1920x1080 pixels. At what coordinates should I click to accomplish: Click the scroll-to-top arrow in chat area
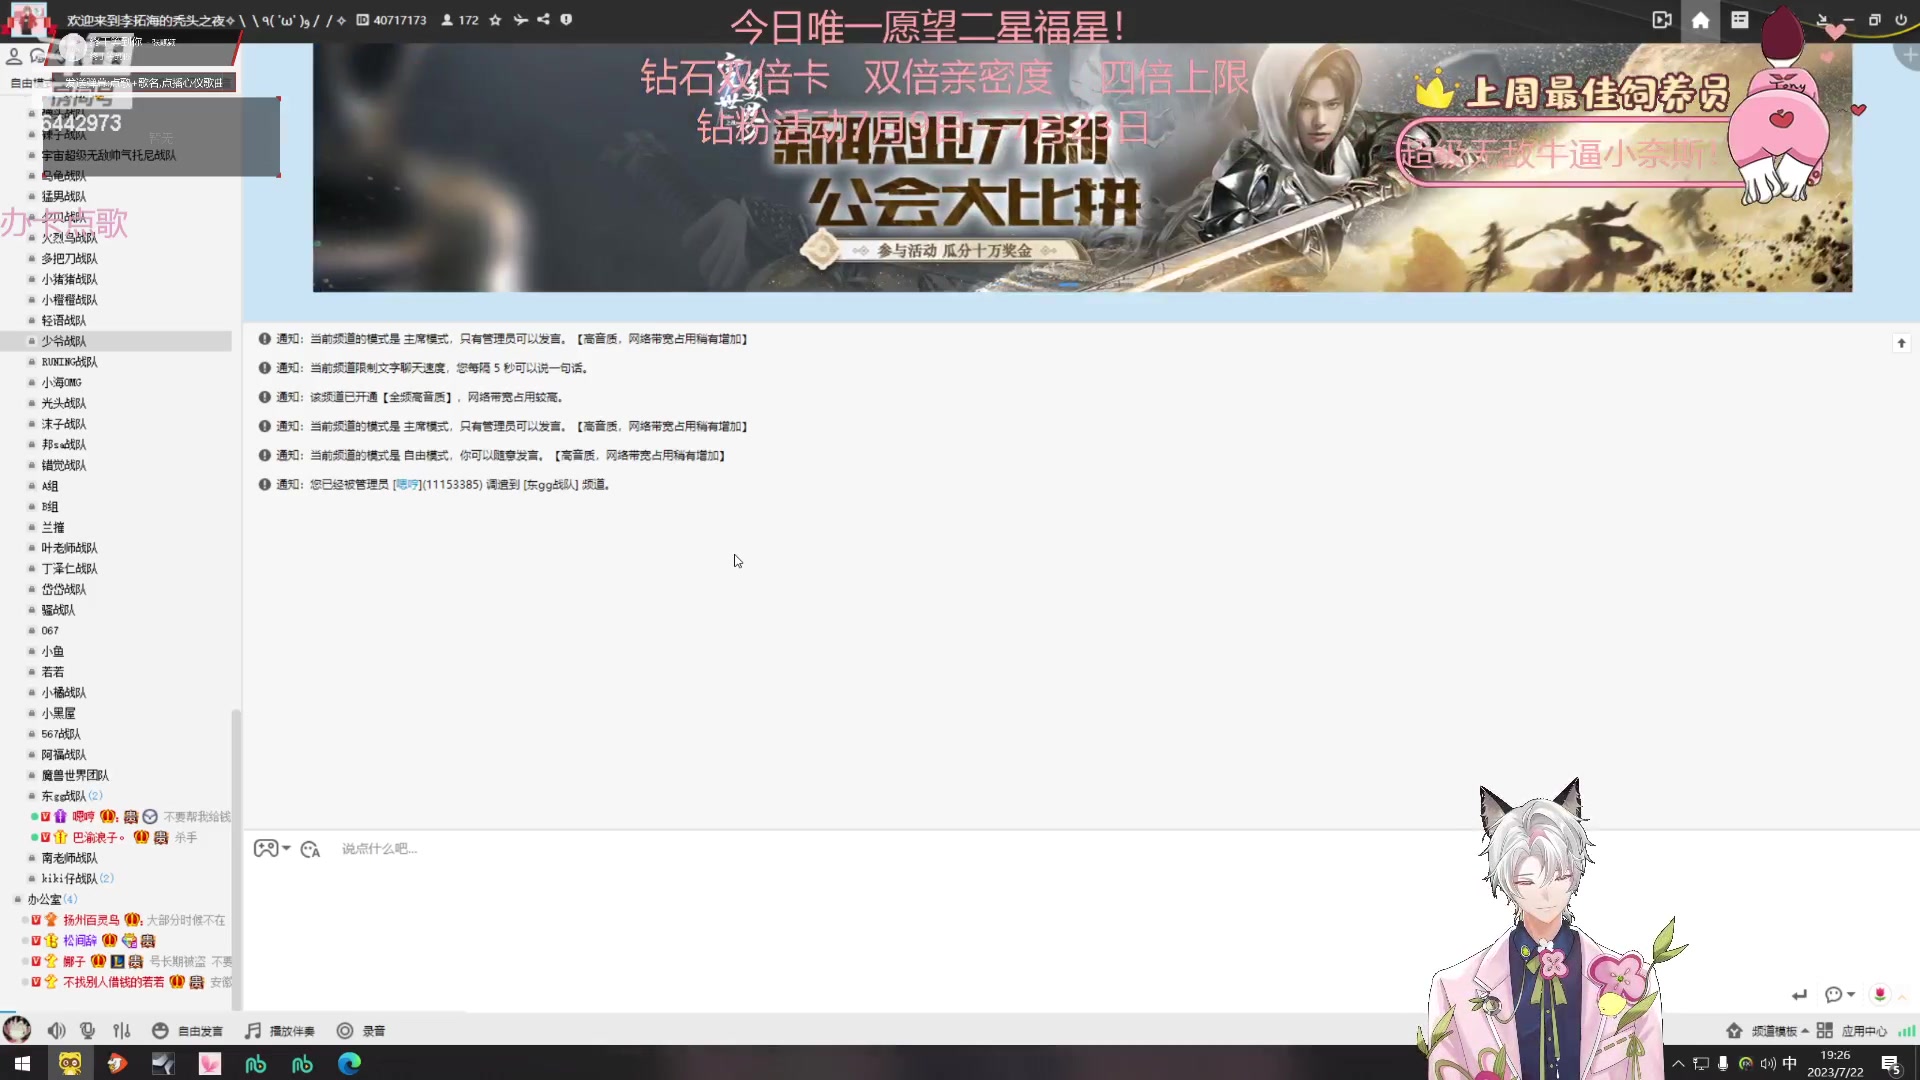click(1901, 343)
